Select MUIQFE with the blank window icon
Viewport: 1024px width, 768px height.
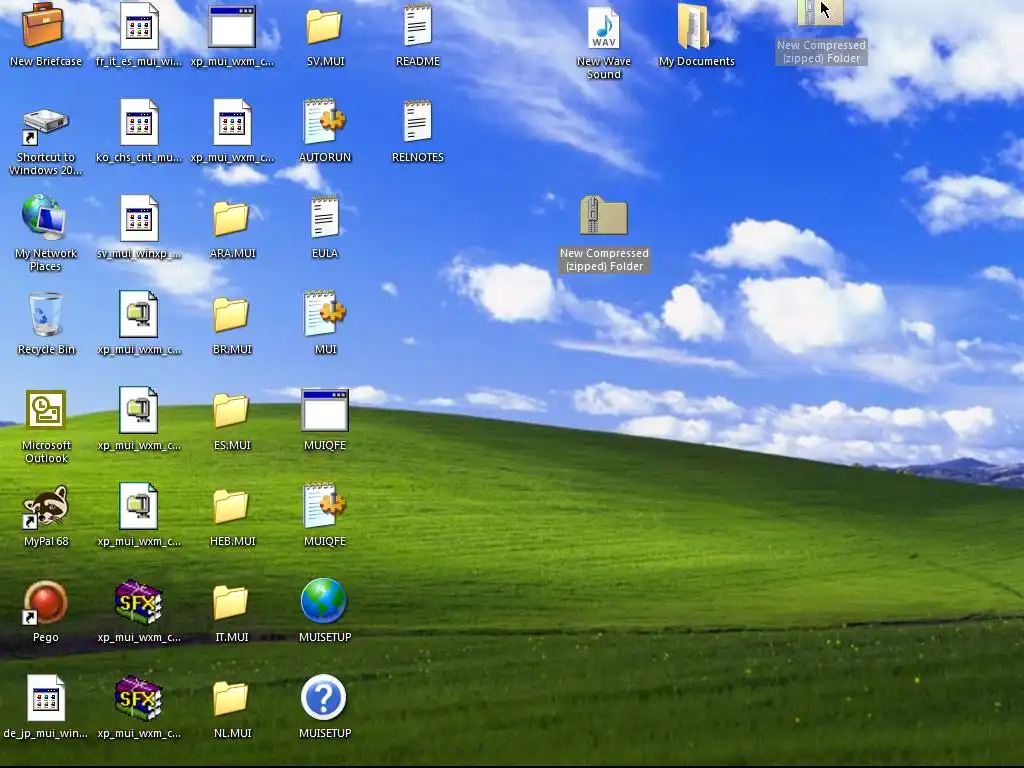coord(325,410)
